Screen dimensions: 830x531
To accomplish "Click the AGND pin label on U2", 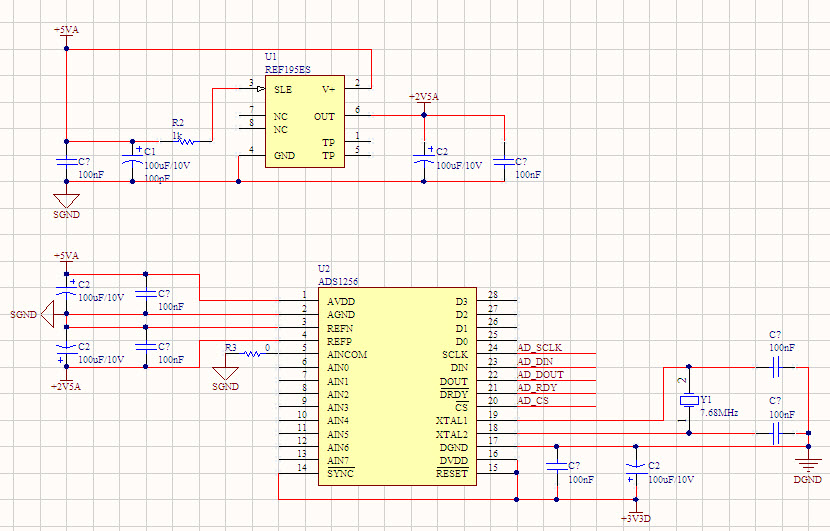I will (341, 315).
